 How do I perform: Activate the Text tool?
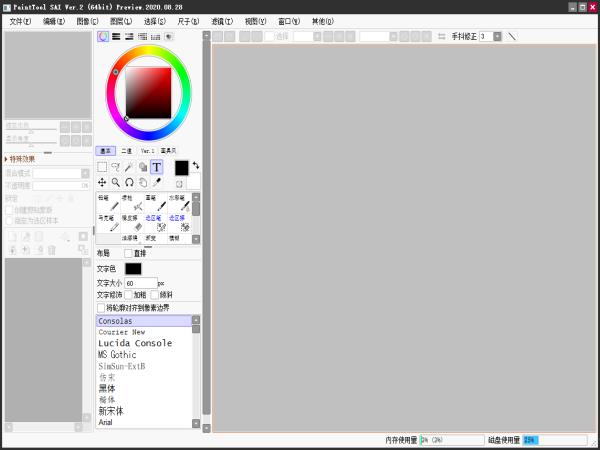157,167
